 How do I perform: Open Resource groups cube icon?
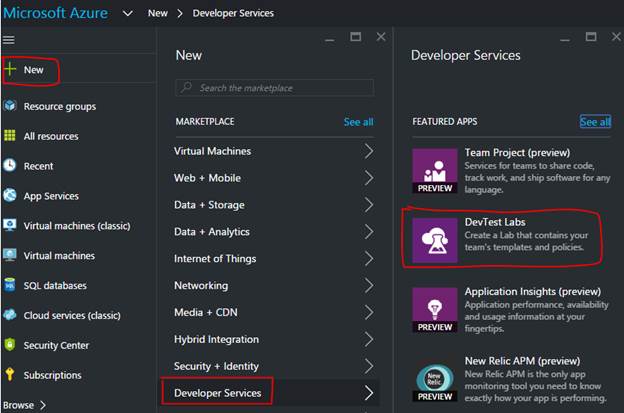tap(10, 106)
